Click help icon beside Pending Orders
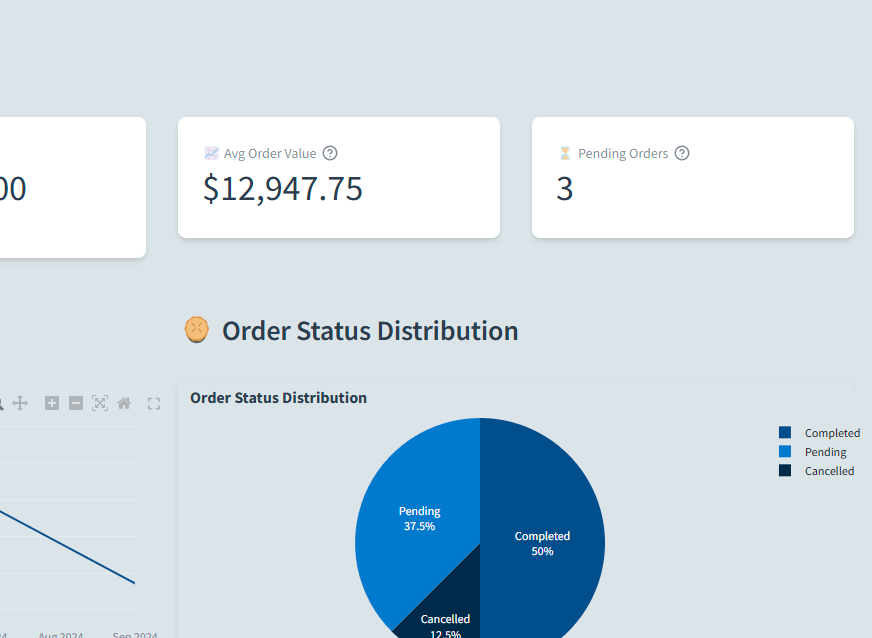Viewport: 872px width, 638px height. coord(682,153)
